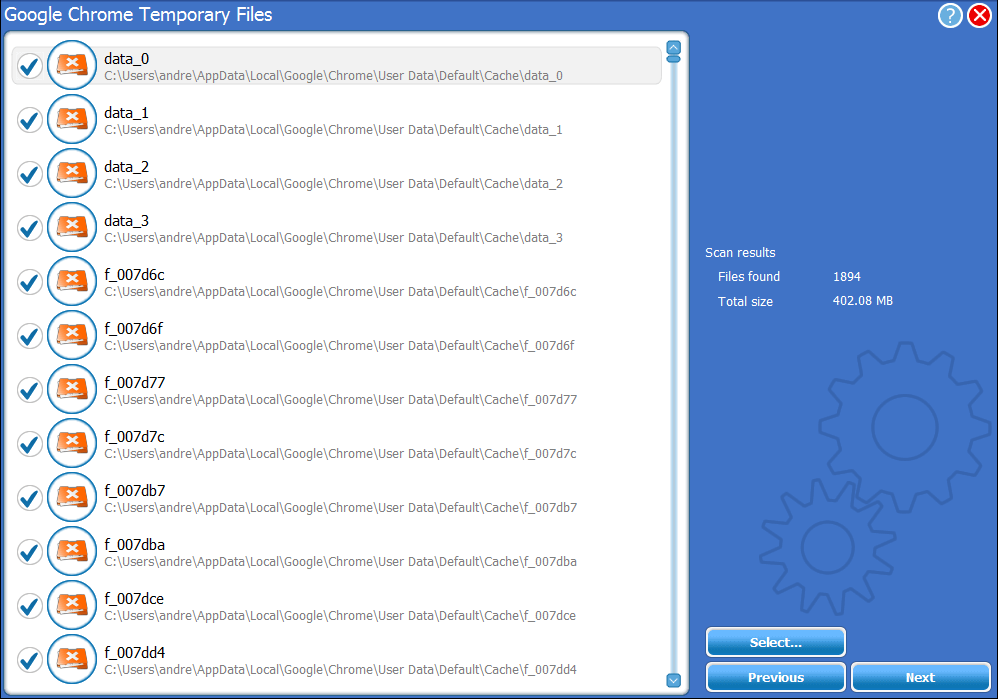Toggle the f_007db7 checkbox
Viewport: 998px width, 699px height.
pos(29,498)
